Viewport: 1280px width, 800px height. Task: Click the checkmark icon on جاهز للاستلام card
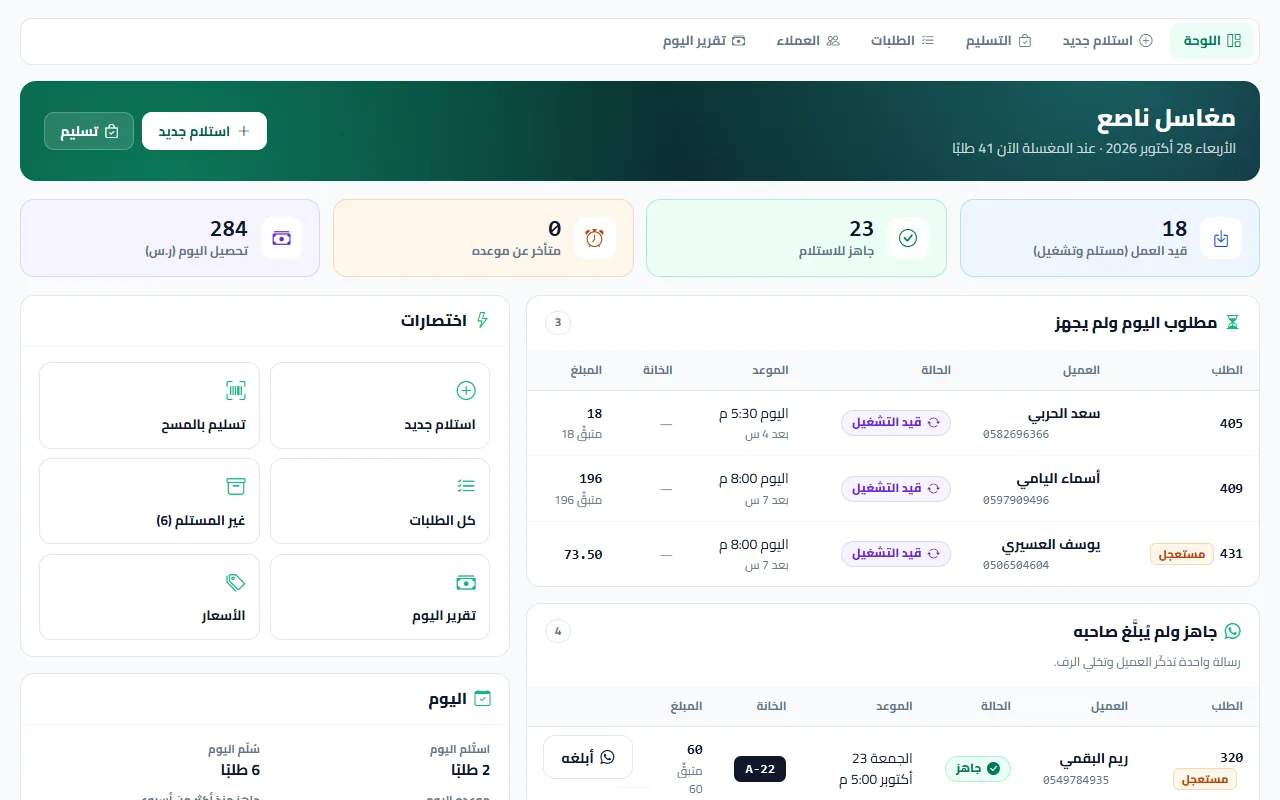click(x=908, y=238)
